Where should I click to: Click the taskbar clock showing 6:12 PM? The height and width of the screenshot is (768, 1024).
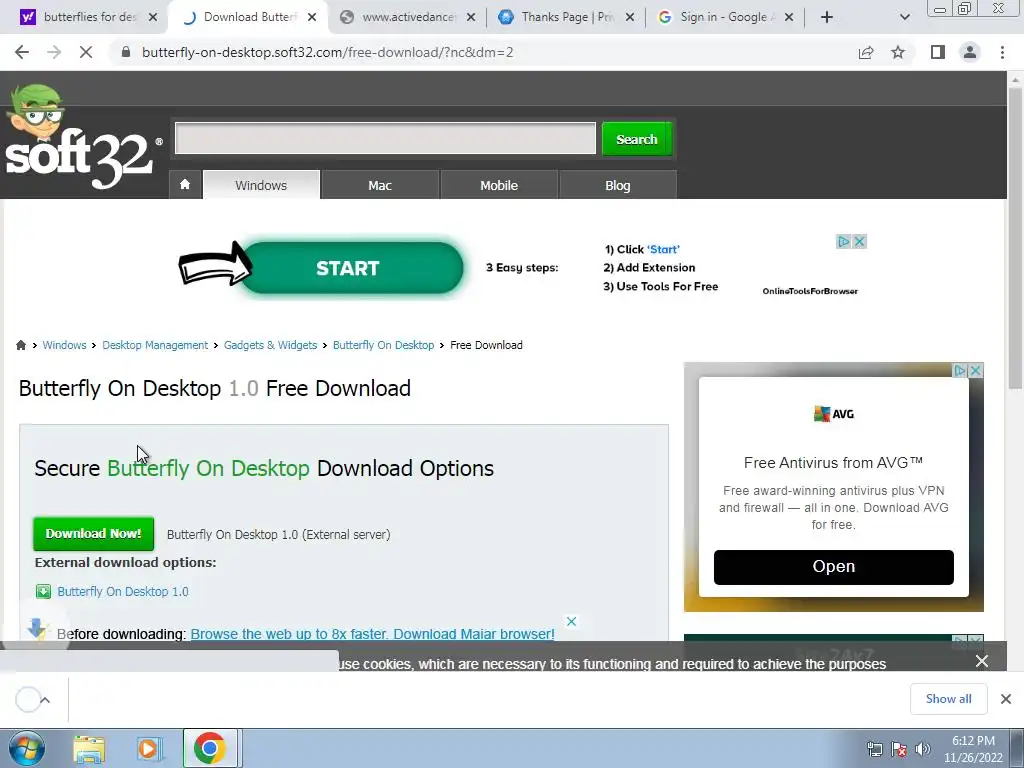(x=973, y=749)
